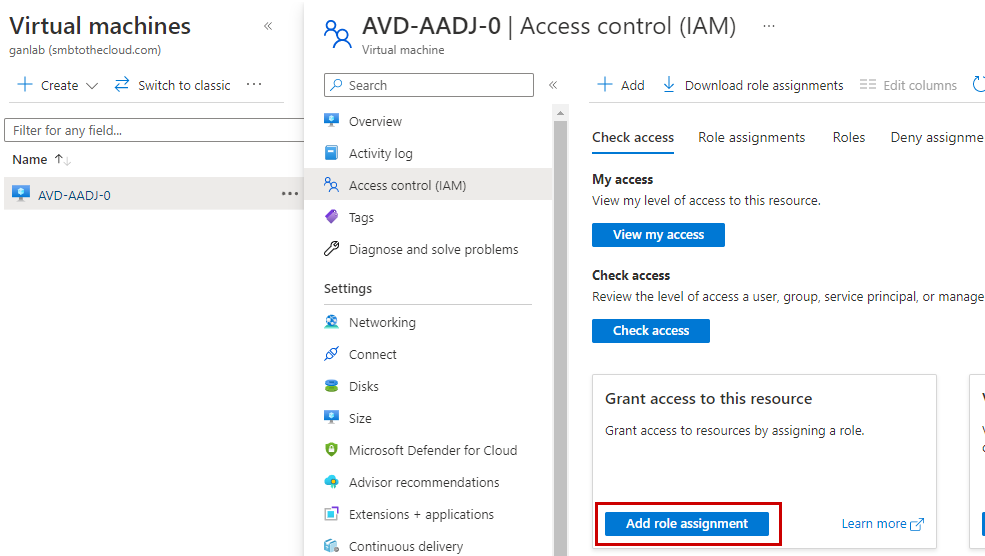Click the Activity log icon

click(x=332, y=153)
